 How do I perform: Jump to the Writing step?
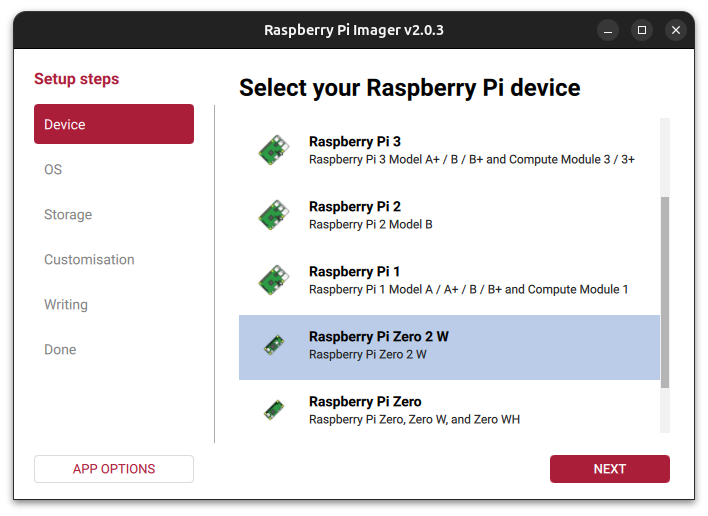[x=66, y=305]
